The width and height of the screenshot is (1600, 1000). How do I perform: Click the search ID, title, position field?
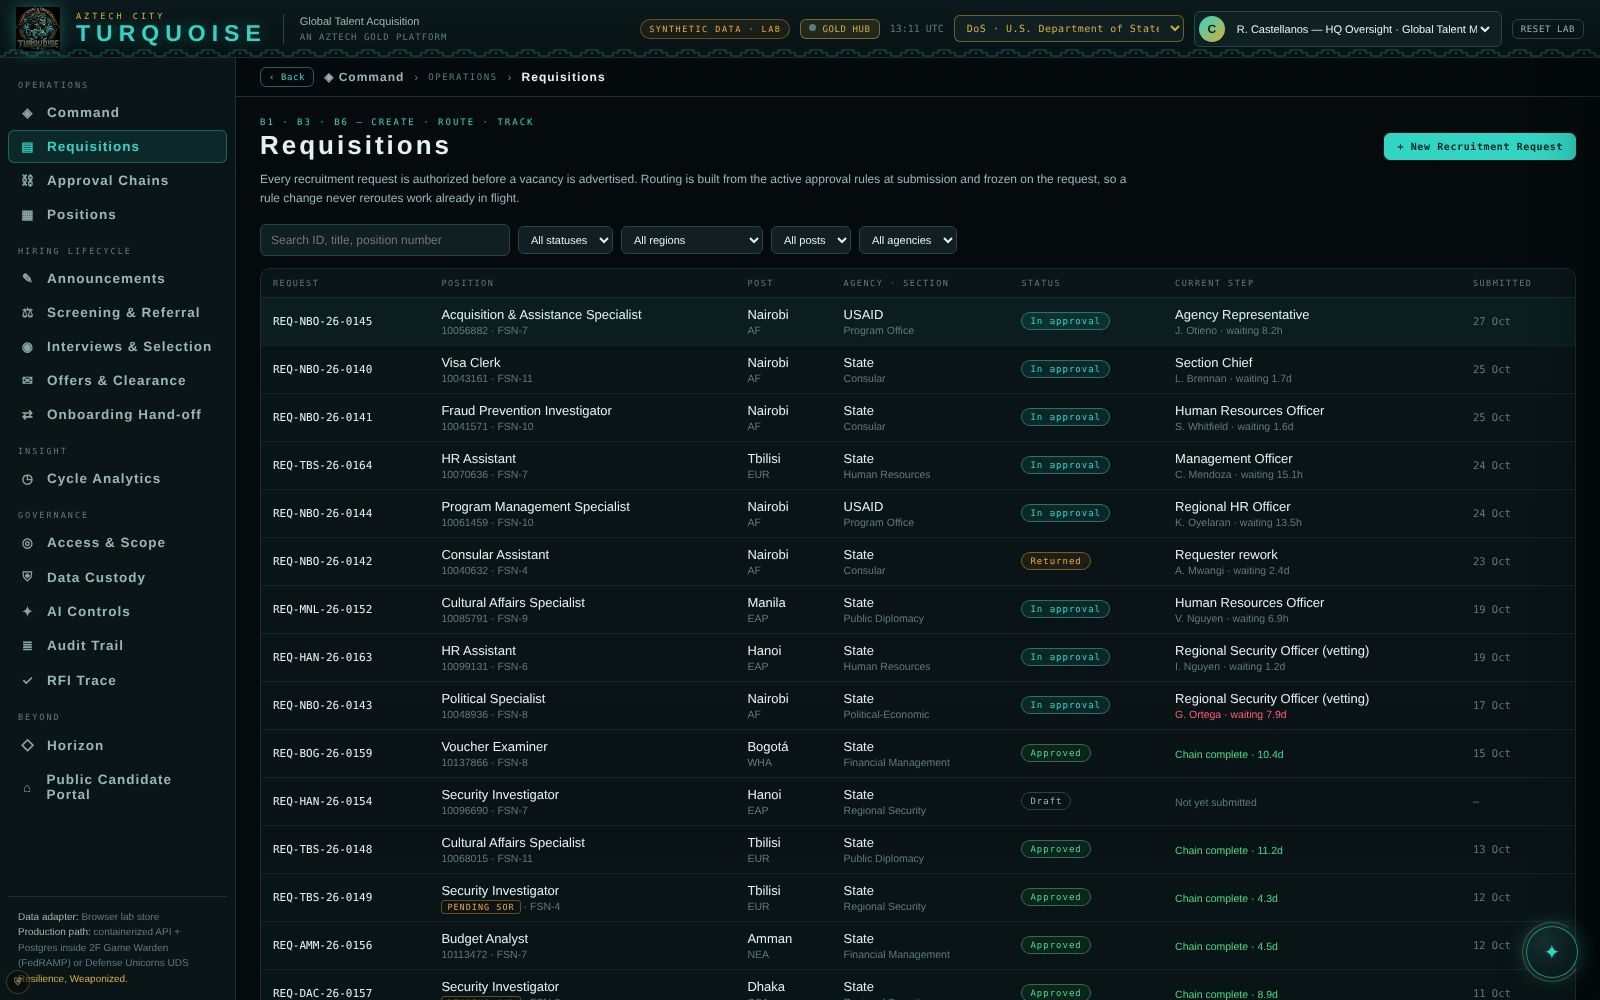385,240
